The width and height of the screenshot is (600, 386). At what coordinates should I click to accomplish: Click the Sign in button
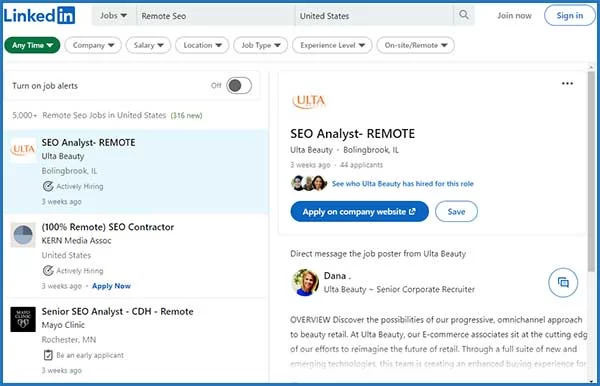tap(569, 15)
